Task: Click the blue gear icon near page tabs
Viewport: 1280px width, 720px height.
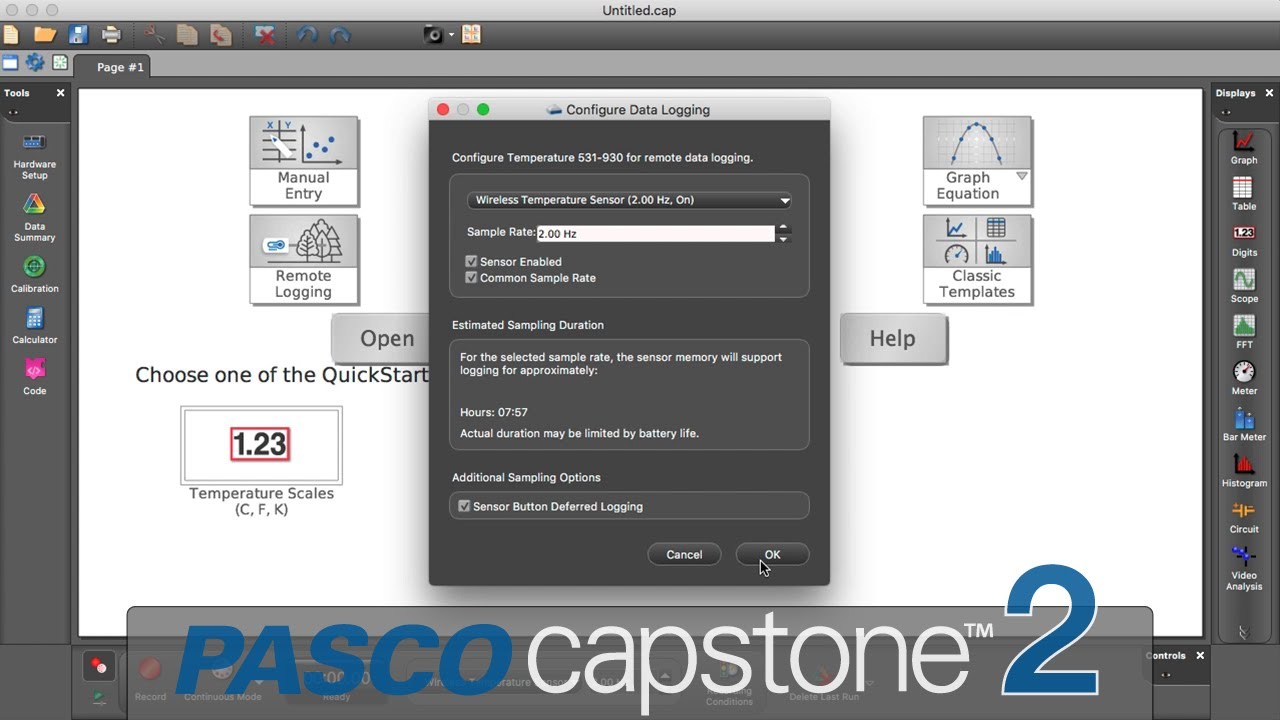Action: click(35, 63)
